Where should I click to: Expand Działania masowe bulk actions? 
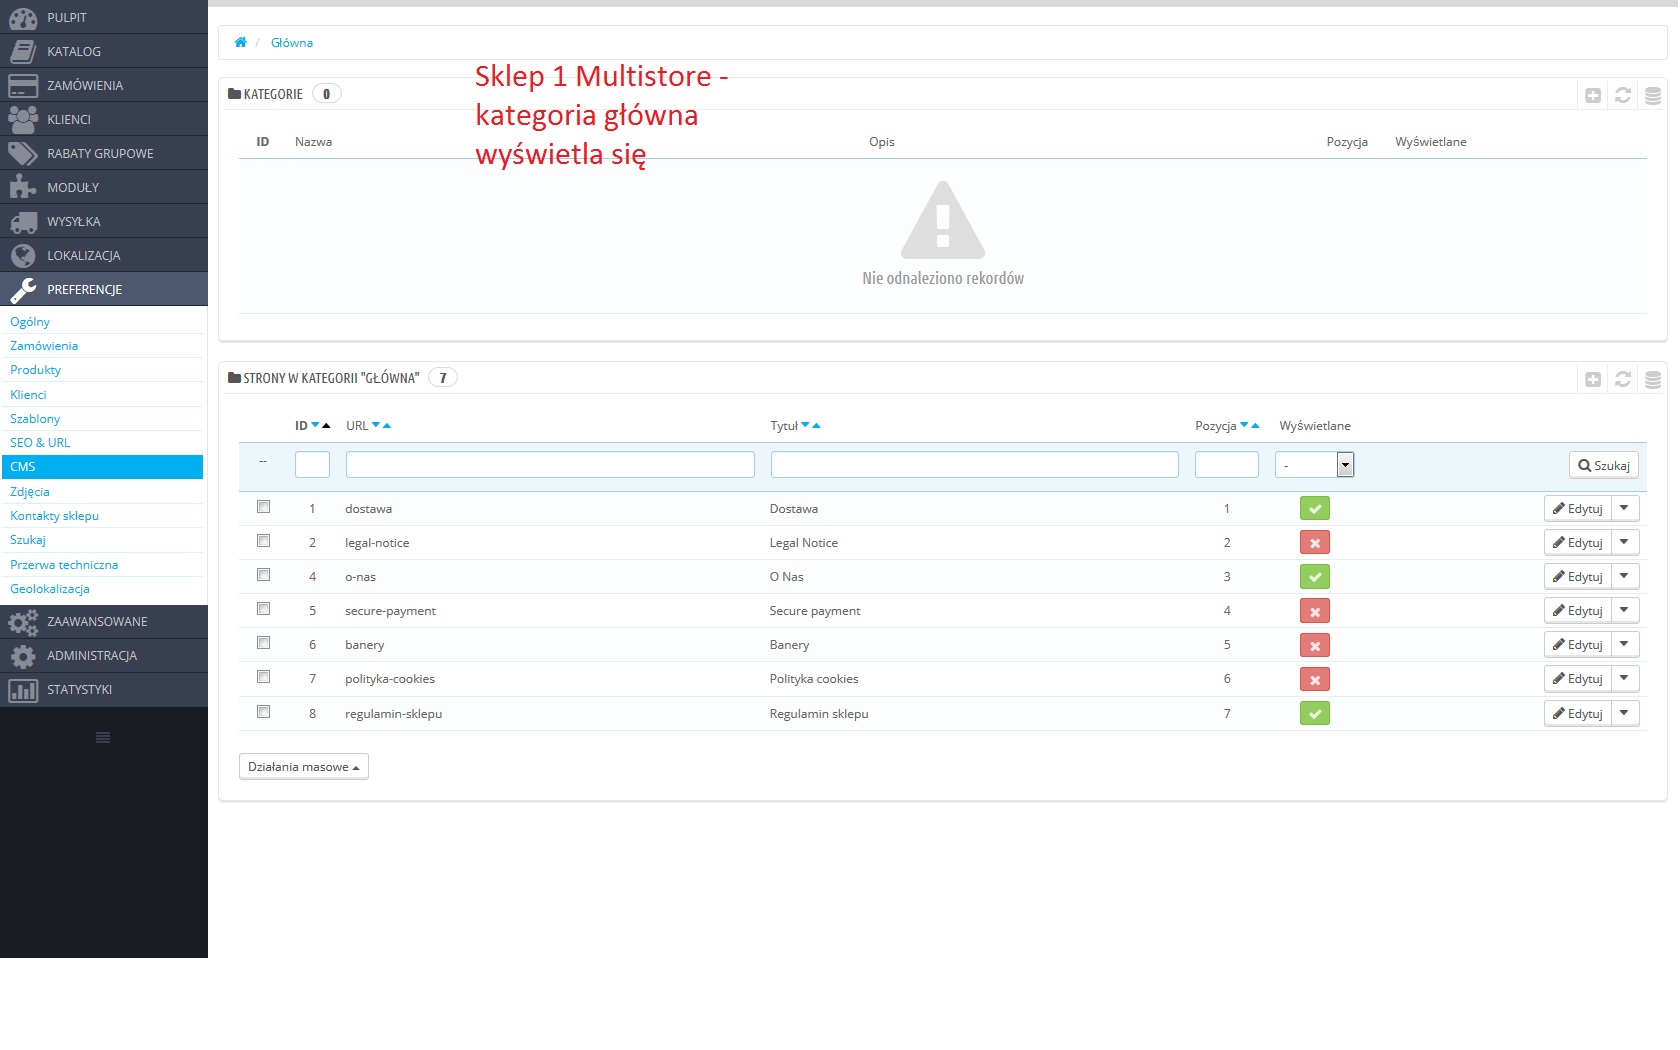(x=303, y=767)
